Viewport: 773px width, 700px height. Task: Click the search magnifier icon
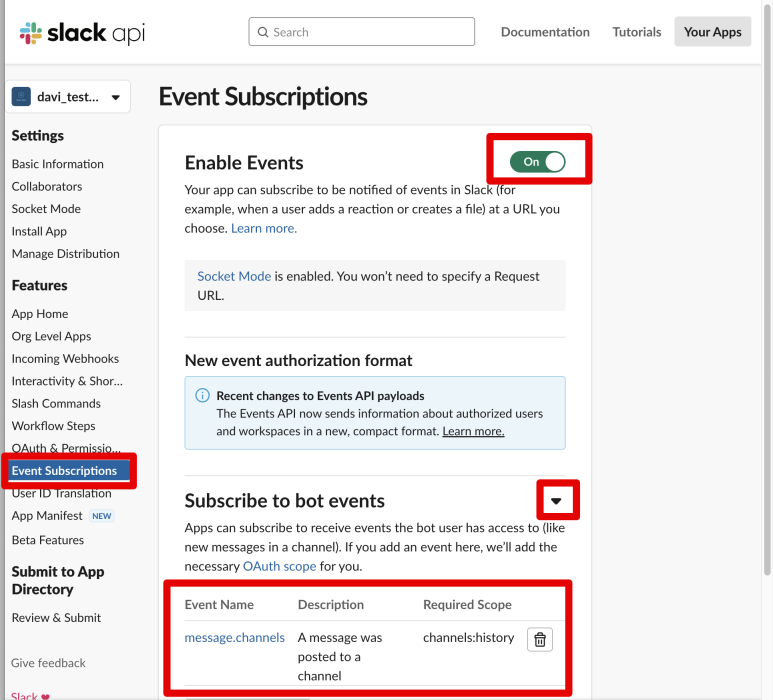pyautogui.click(x=263, y=32)
